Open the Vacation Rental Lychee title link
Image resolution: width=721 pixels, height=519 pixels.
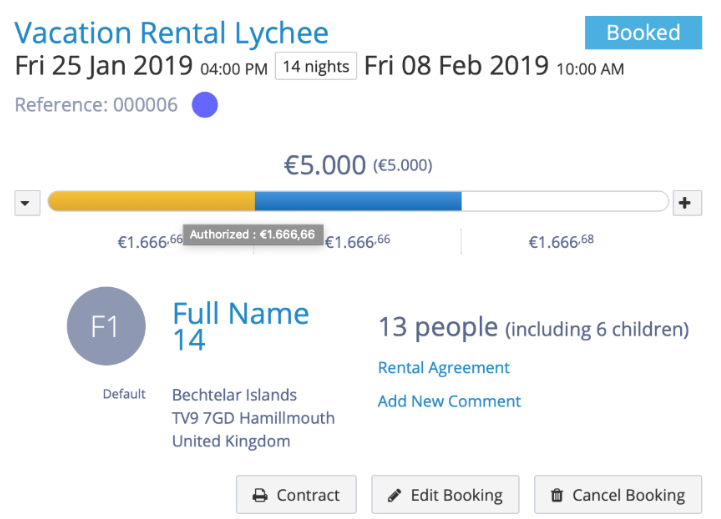171,33
